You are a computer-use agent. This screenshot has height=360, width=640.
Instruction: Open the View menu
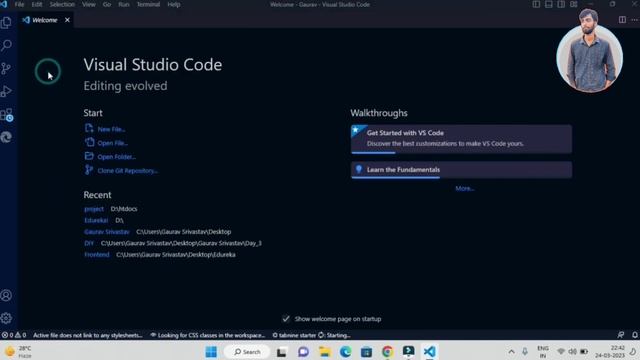89,4
